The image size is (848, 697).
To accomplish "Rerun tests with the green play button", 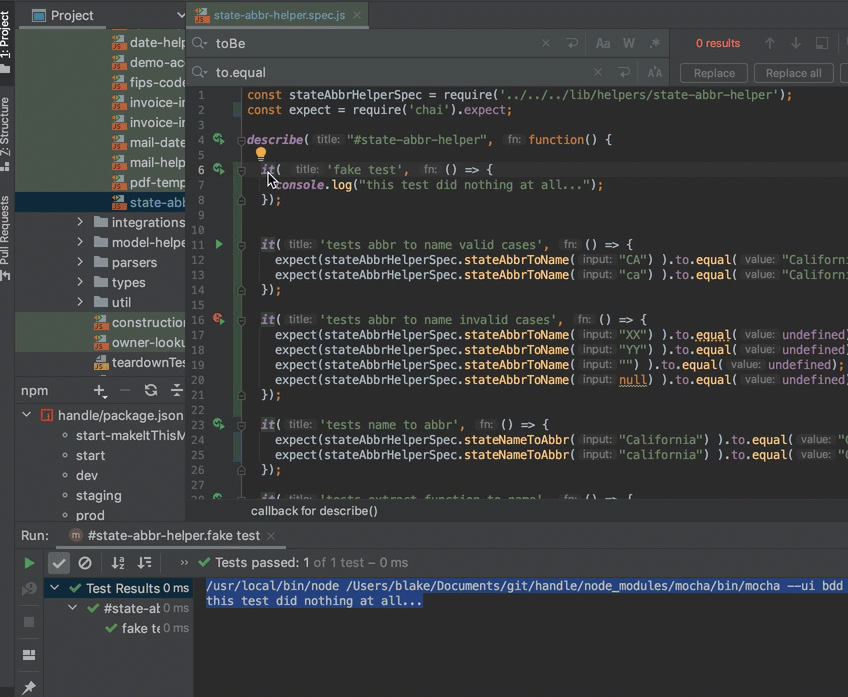I will [30, 562].
